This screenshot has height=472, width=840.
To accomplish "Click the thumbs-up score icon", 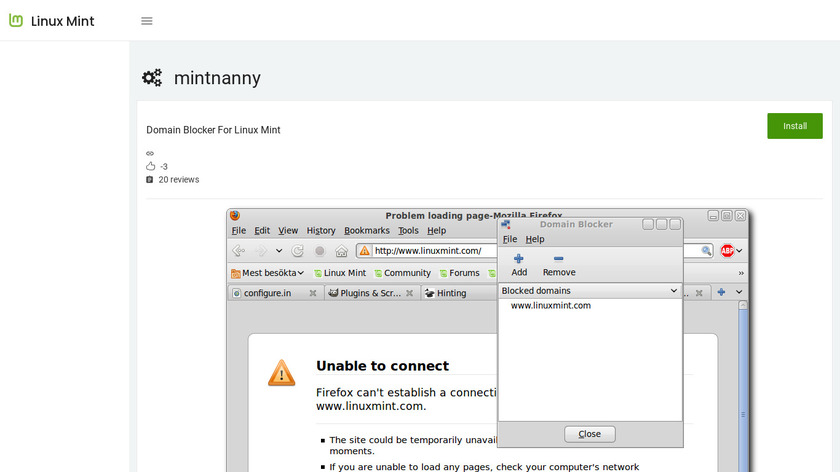I will (x=151, y=166).
